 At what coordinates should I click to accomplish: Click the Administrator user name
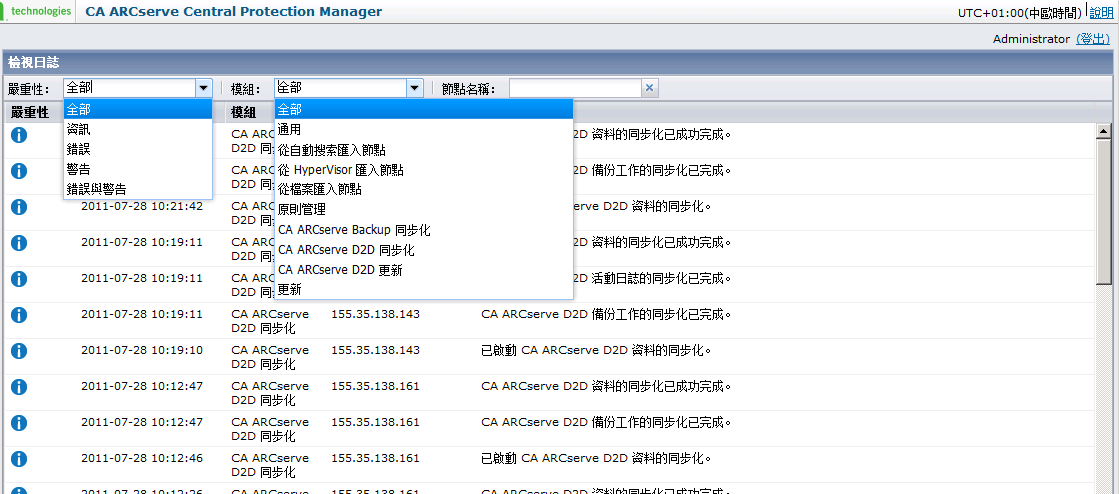(x=1031, y=39)
